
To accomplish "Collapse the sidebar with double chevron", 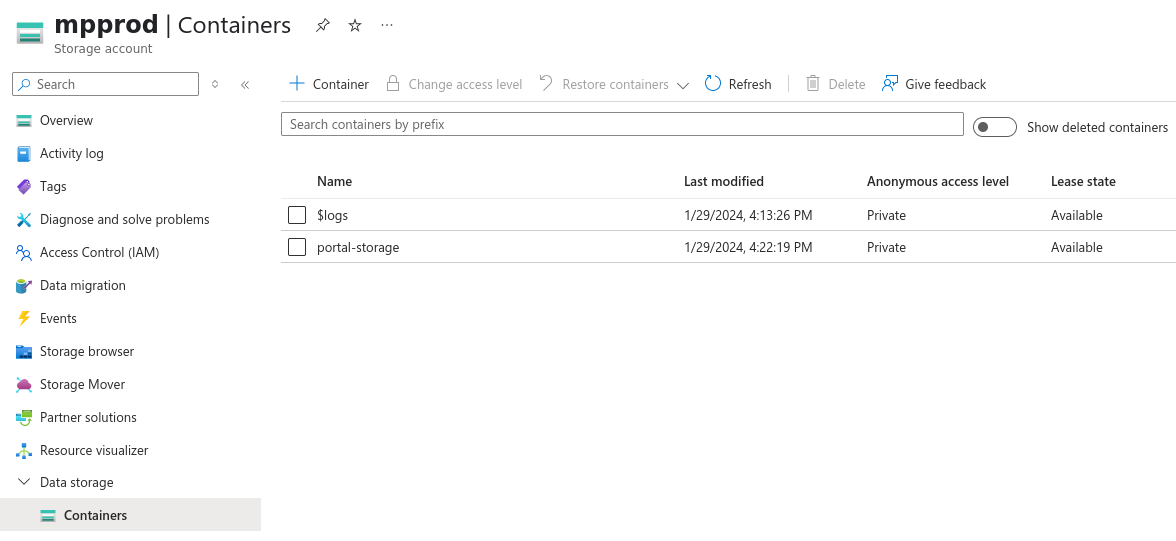I will pos(245,85).
